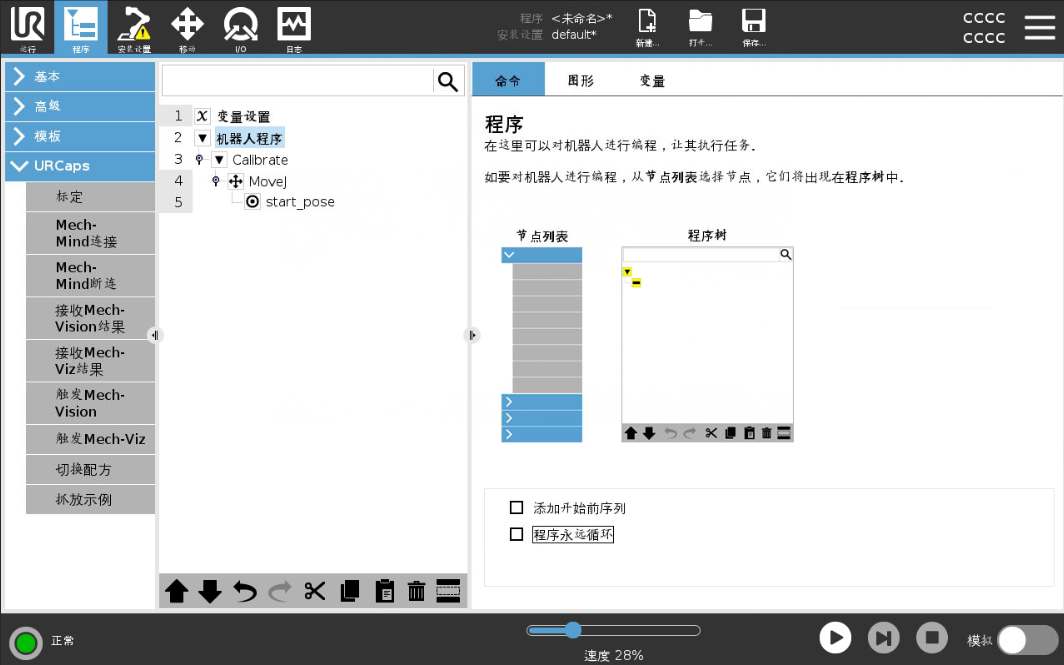Image resolution: width=1064 pixels, height=665 pixels.
Task: Expand the 模板 category
Action: click(80, 136)
